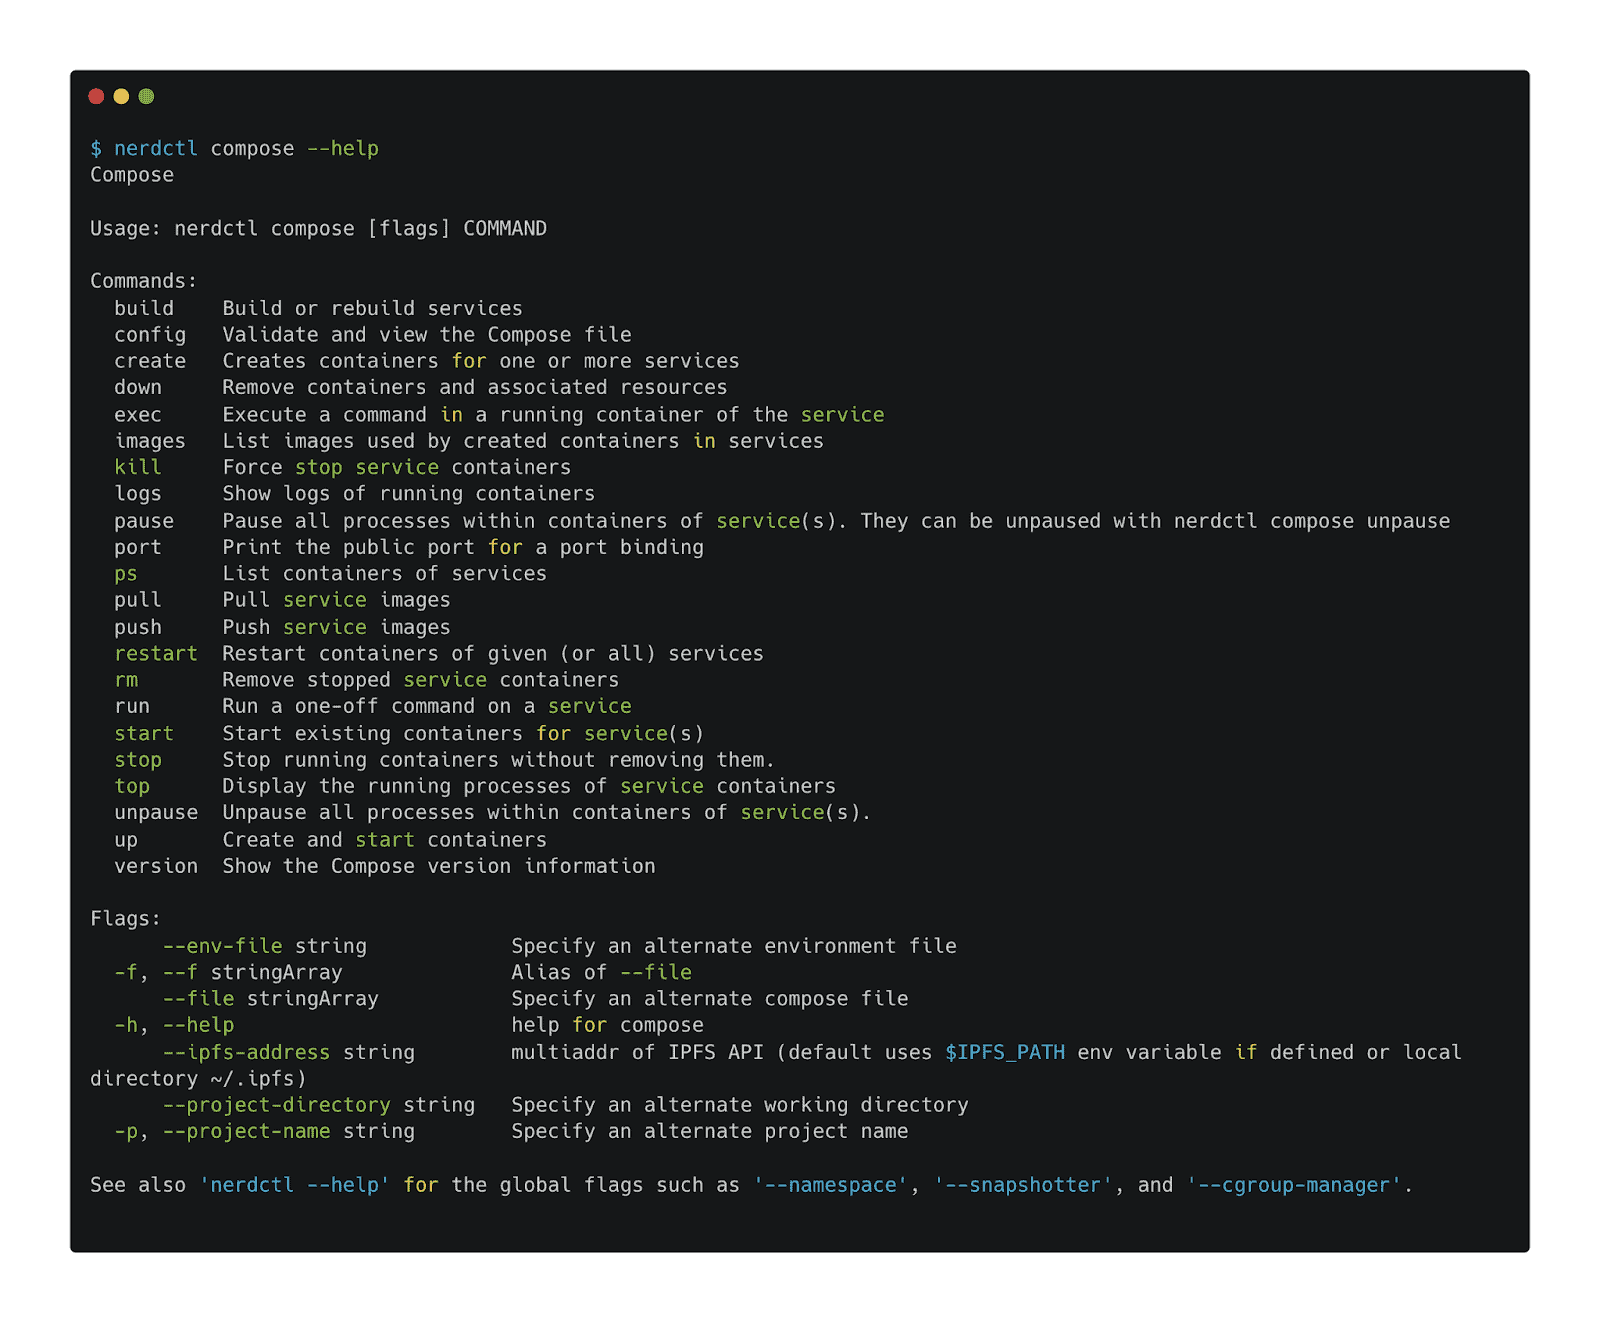Select the 'port' command name
This screenshot has height=1323, width=1600.
pos(138,547)
